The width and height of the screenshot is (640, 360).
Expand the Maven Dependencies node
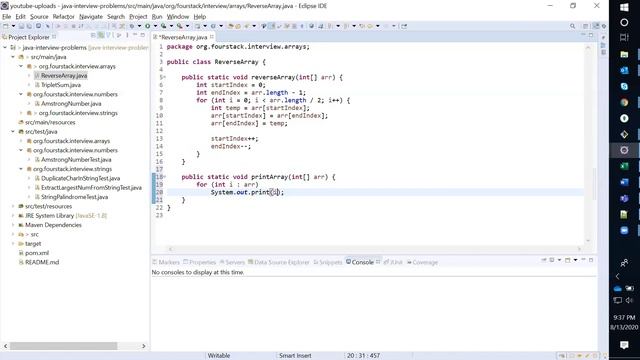13,225
